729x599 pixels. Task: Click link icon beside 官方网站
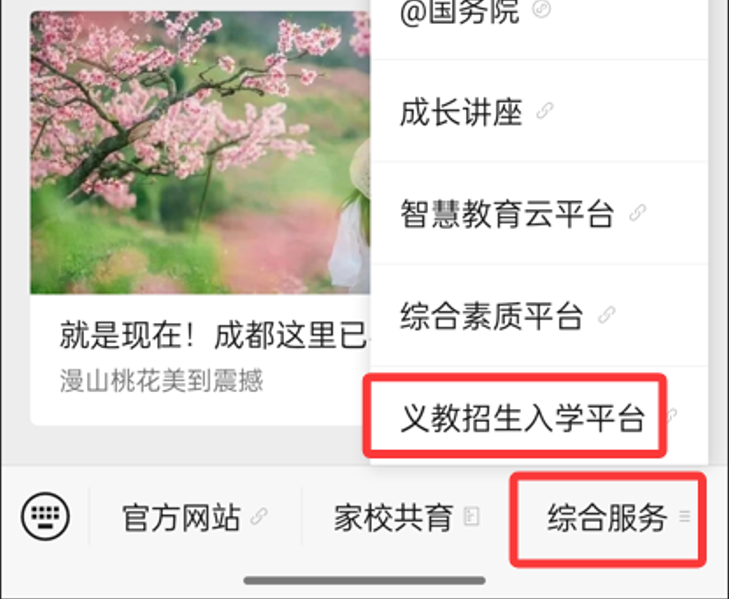point(259,516)
